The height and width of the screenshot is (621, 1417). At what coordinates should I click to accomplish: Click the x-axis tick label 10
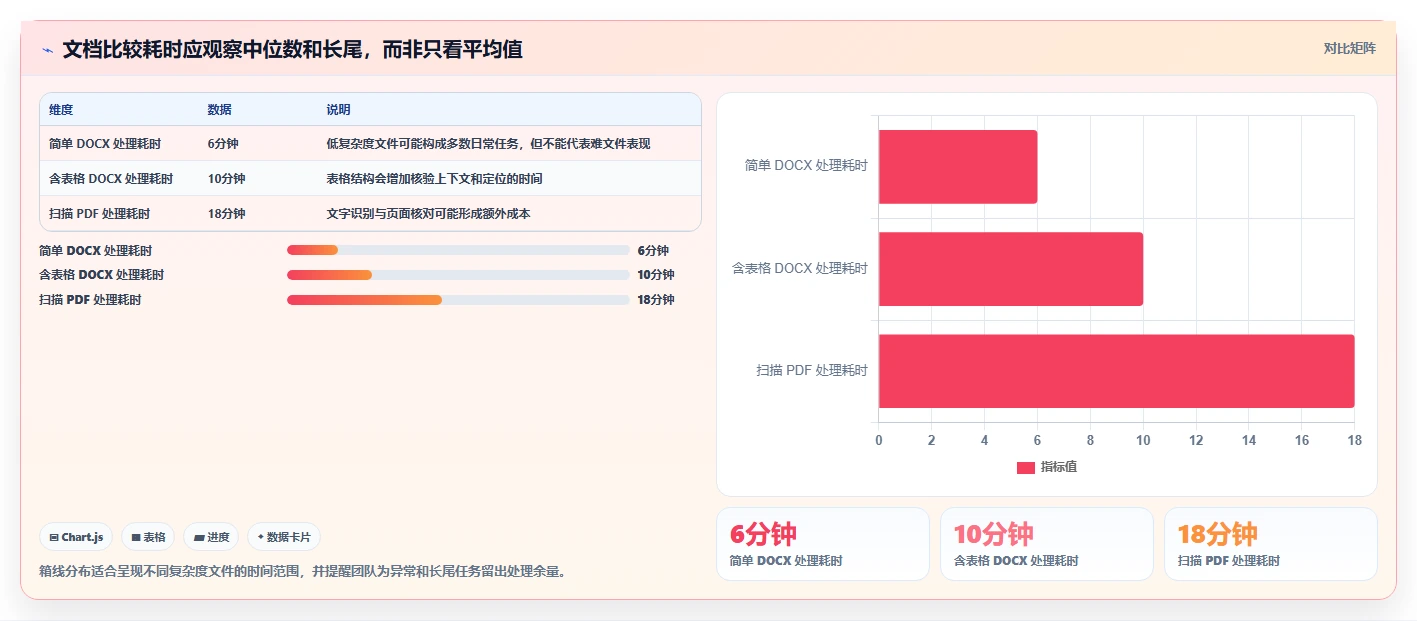pyautogui.click(x=1143, y=440)
